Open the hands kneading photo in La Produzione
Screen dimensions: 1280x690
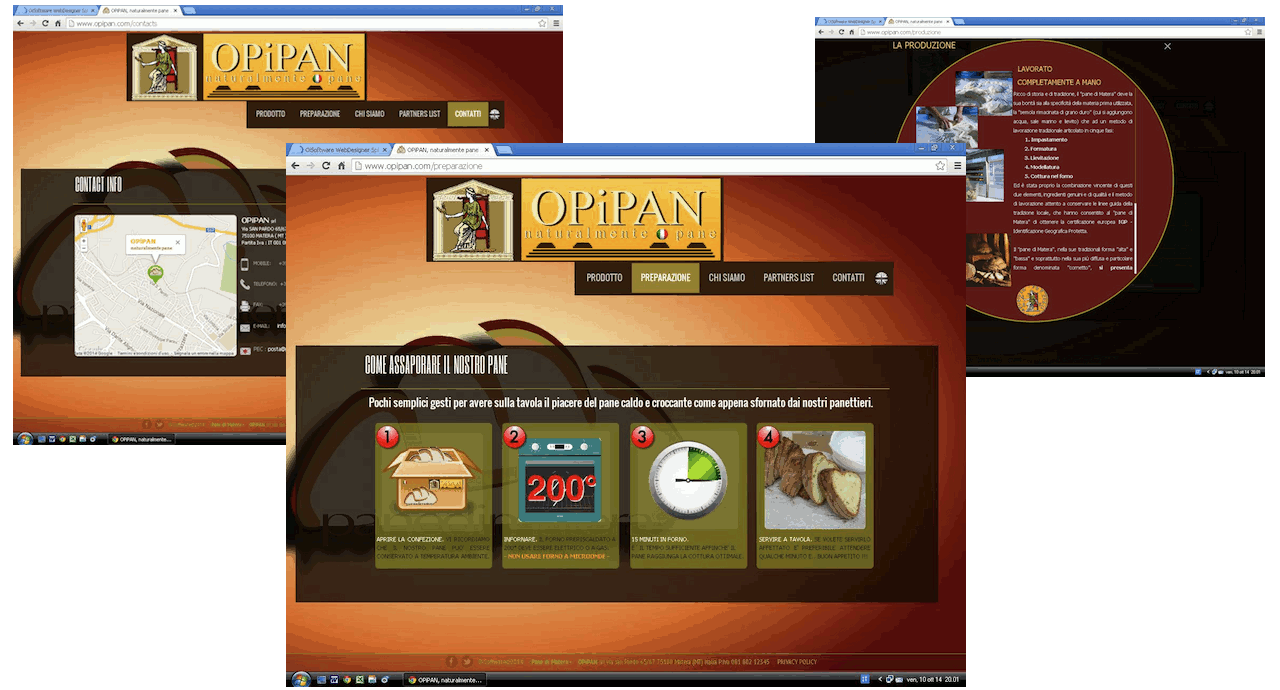click(946, 127)
